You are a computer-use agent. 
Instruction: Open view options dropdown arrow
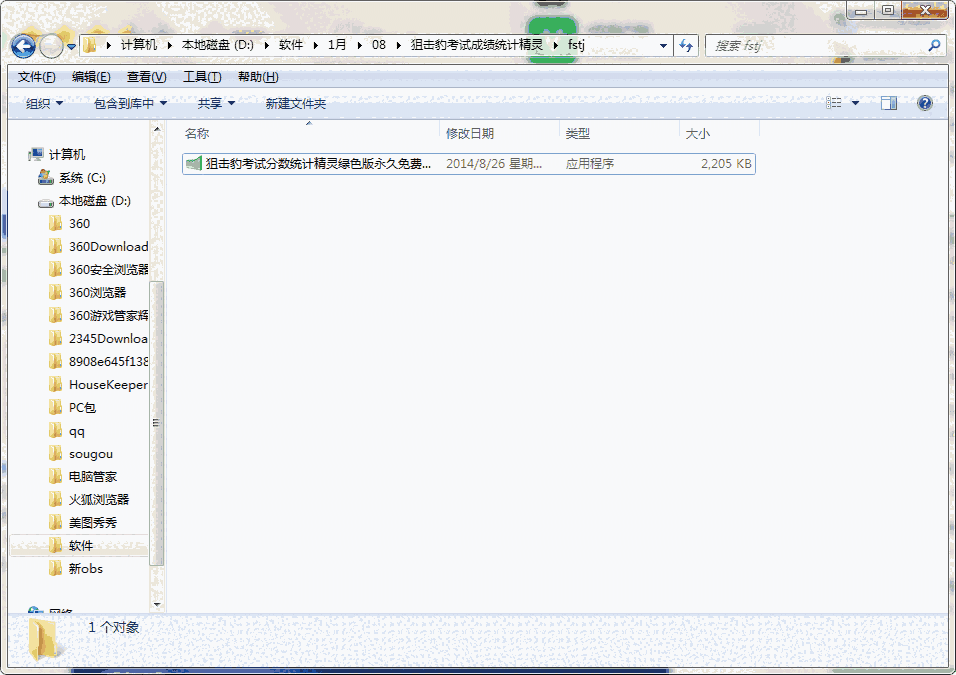pos(855,103)
